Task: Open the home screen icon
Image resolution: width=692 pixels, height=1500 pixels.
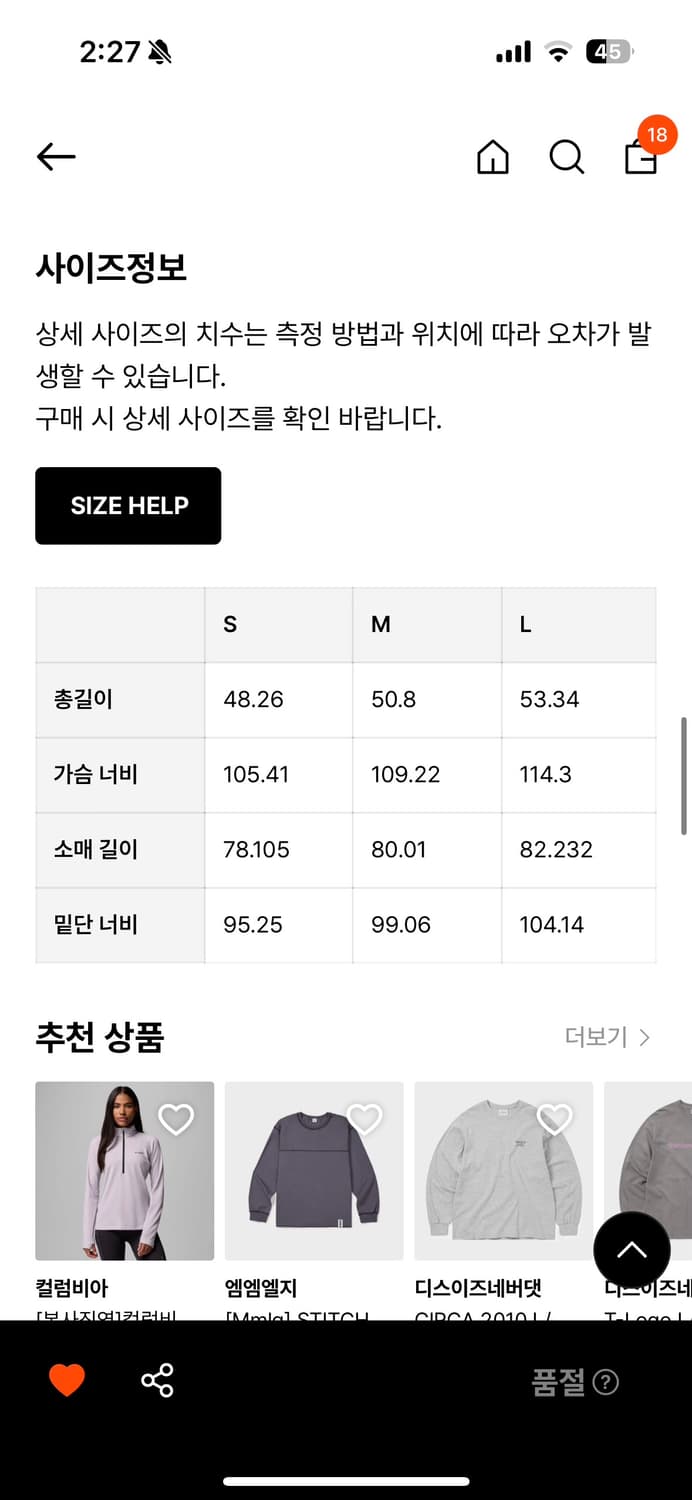Action: pos(493,157)
